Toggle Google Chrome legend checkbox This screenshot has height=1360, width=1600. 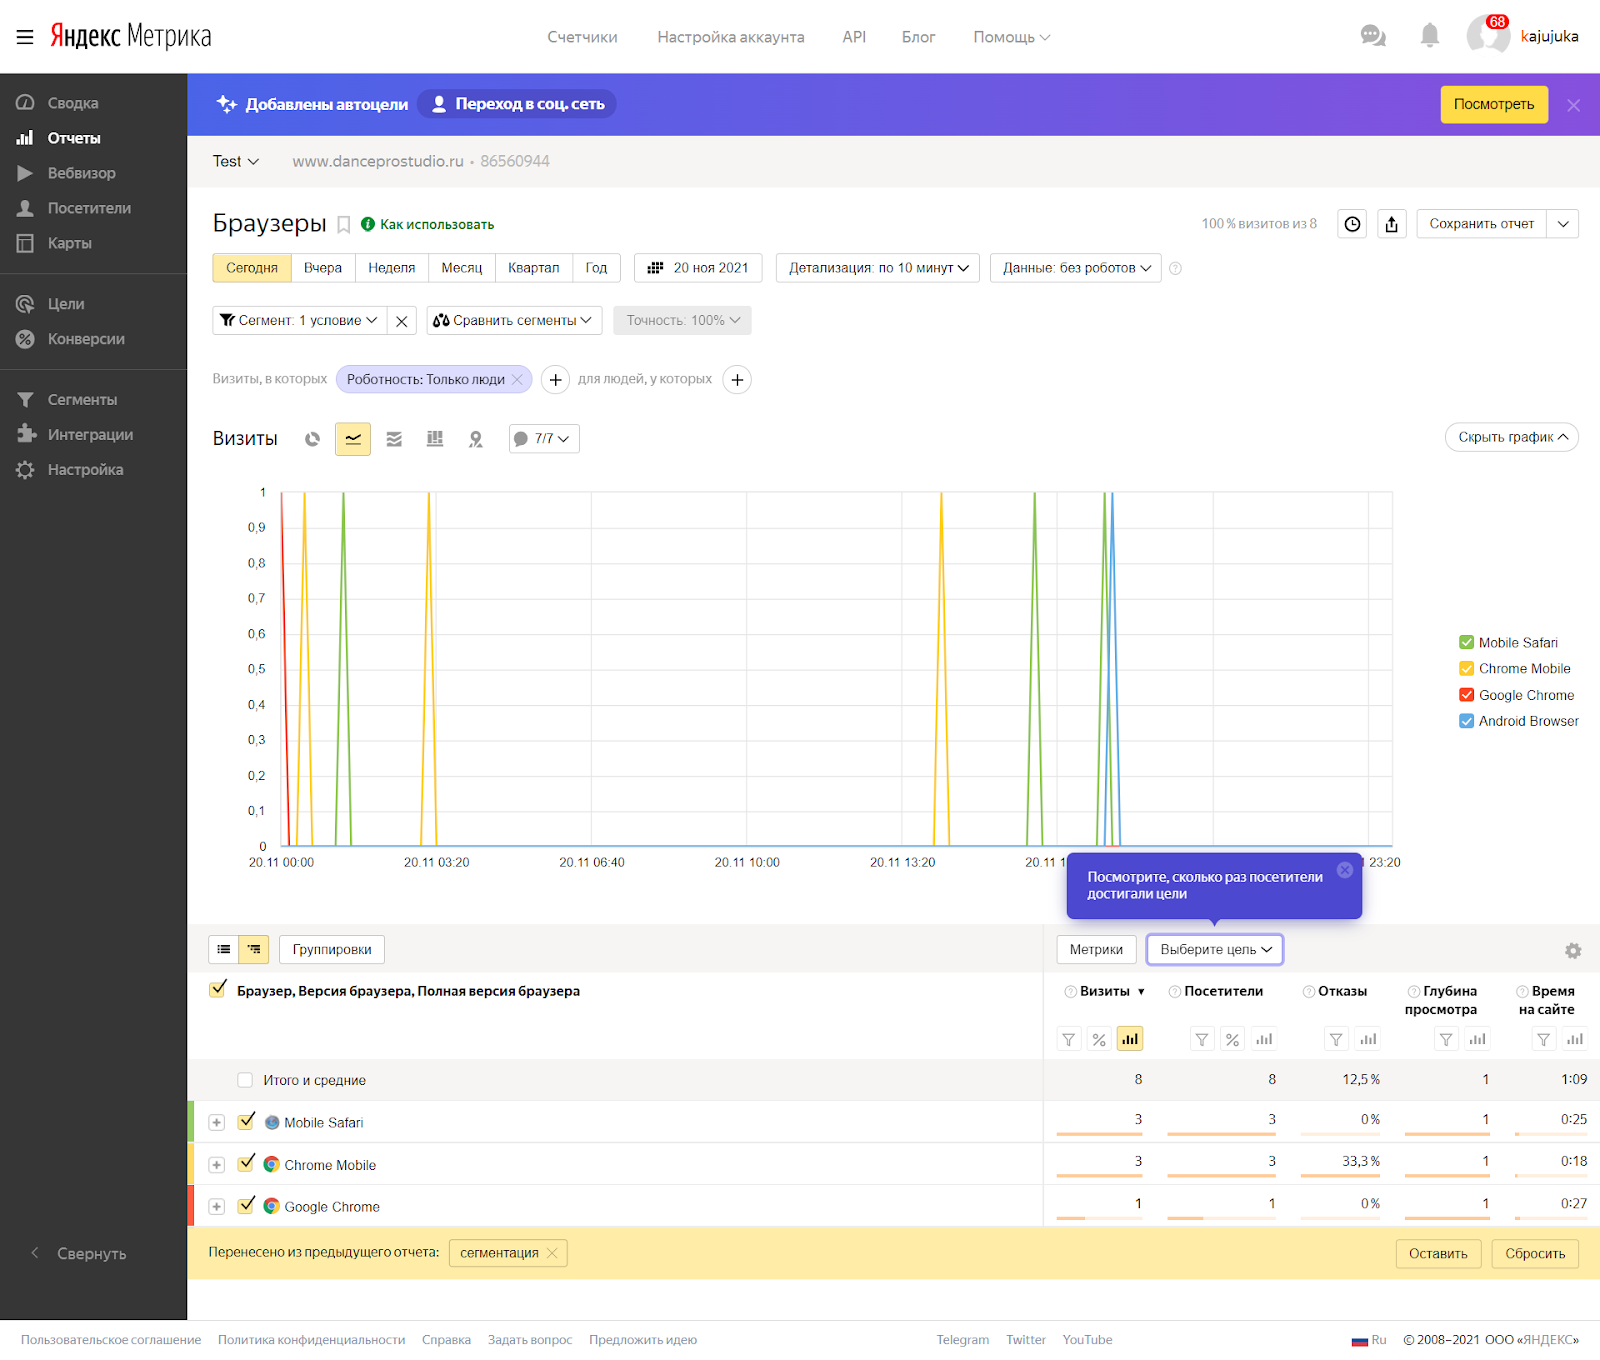click(1466, 695)
